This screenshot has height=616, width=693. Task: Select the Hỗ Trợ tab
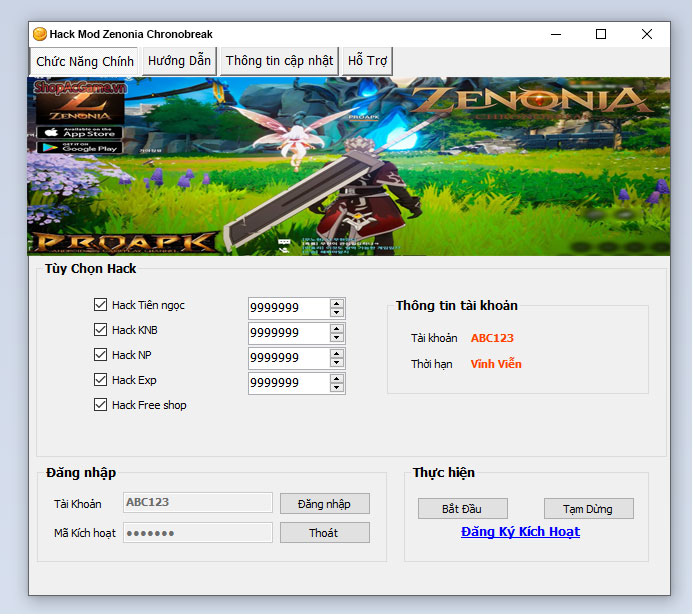[x=367, y=61]
